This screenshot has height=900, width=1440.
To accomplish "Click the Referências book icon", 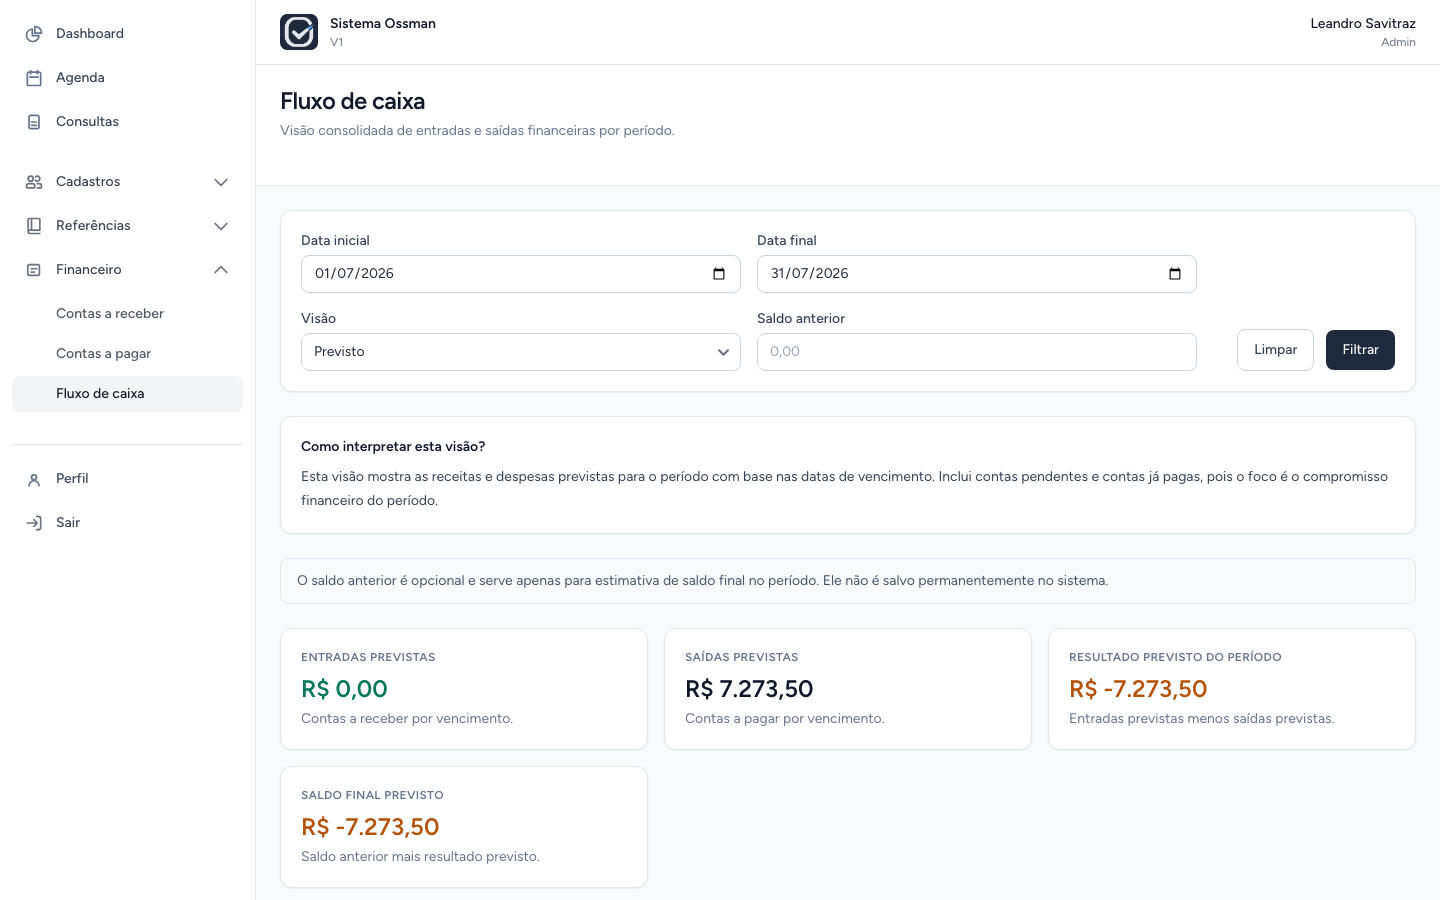I will [x=34, y=226].
